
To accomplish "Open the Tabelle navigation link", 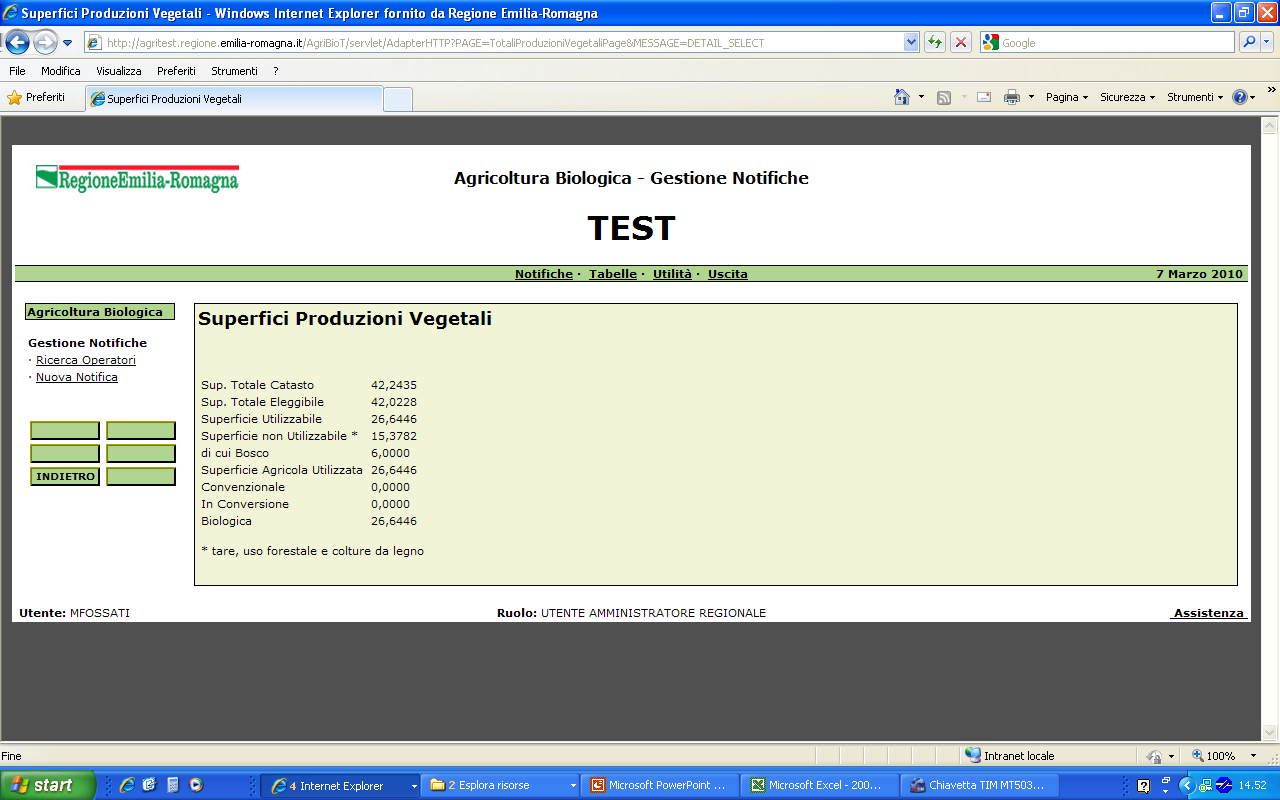I will tap(613, 274).
